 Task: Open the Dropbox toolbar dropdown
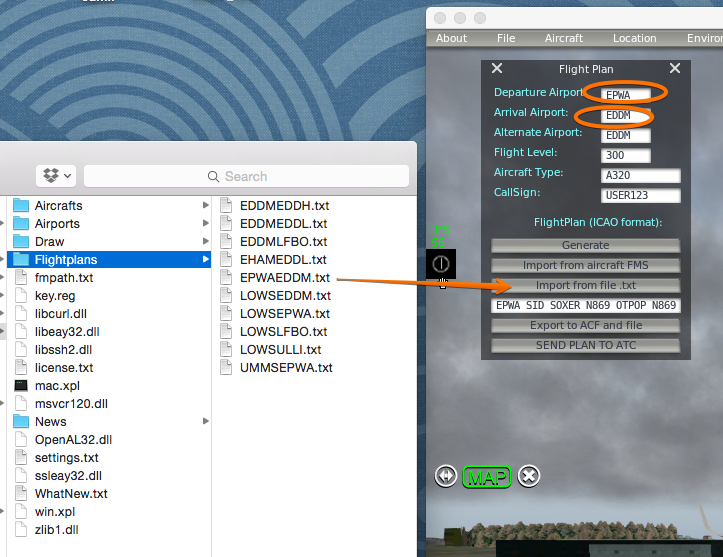[56, 175]
